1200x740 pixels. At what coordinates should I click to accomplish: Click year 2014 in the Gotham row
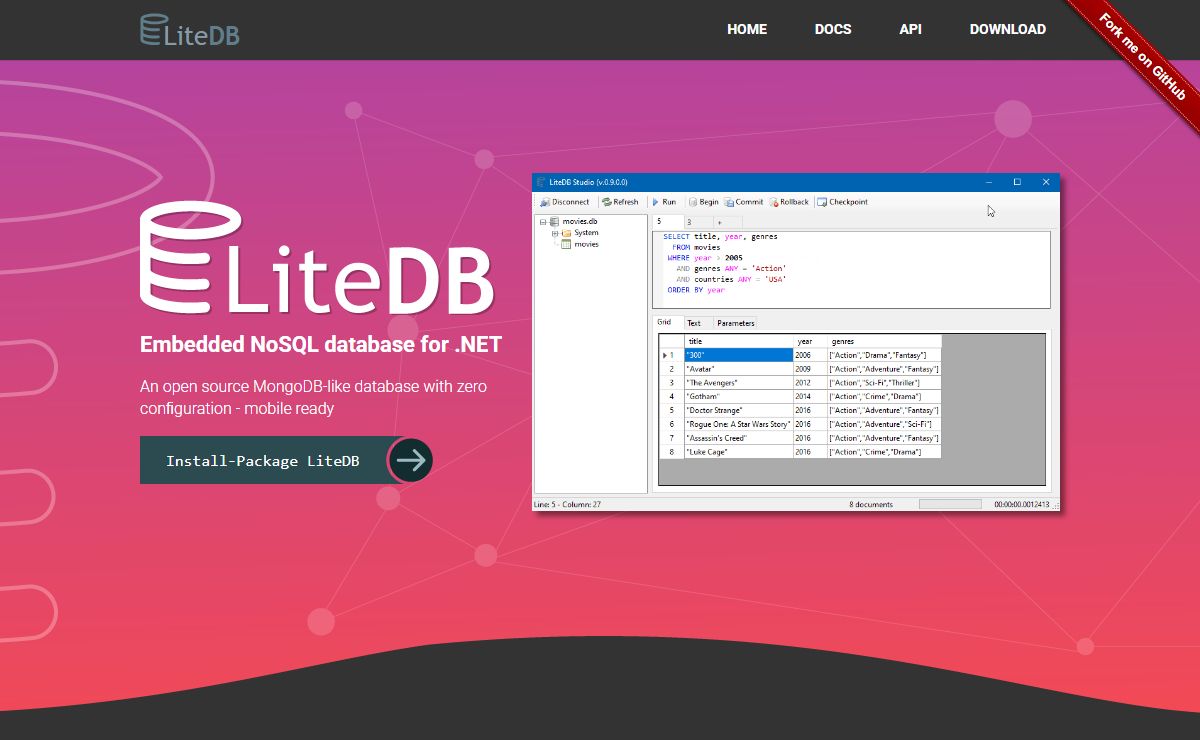click(x=810, y=397)
